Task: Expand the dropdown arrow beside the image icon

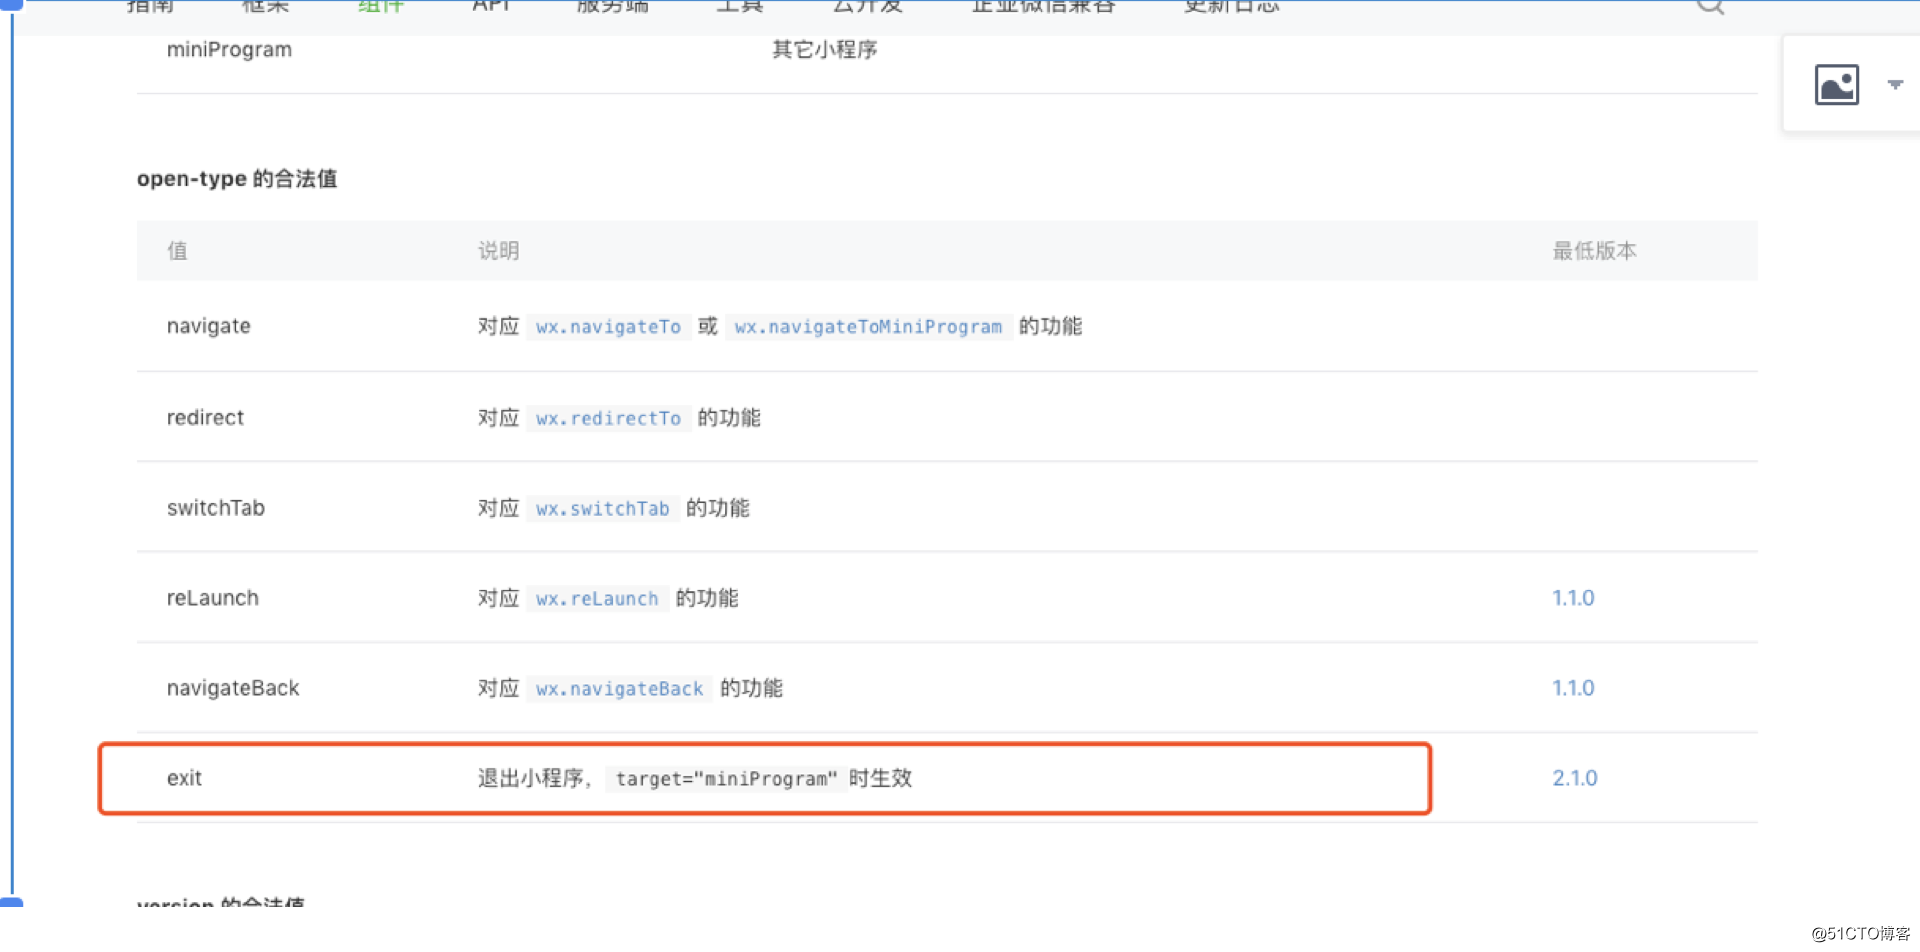Action: 1895,85
